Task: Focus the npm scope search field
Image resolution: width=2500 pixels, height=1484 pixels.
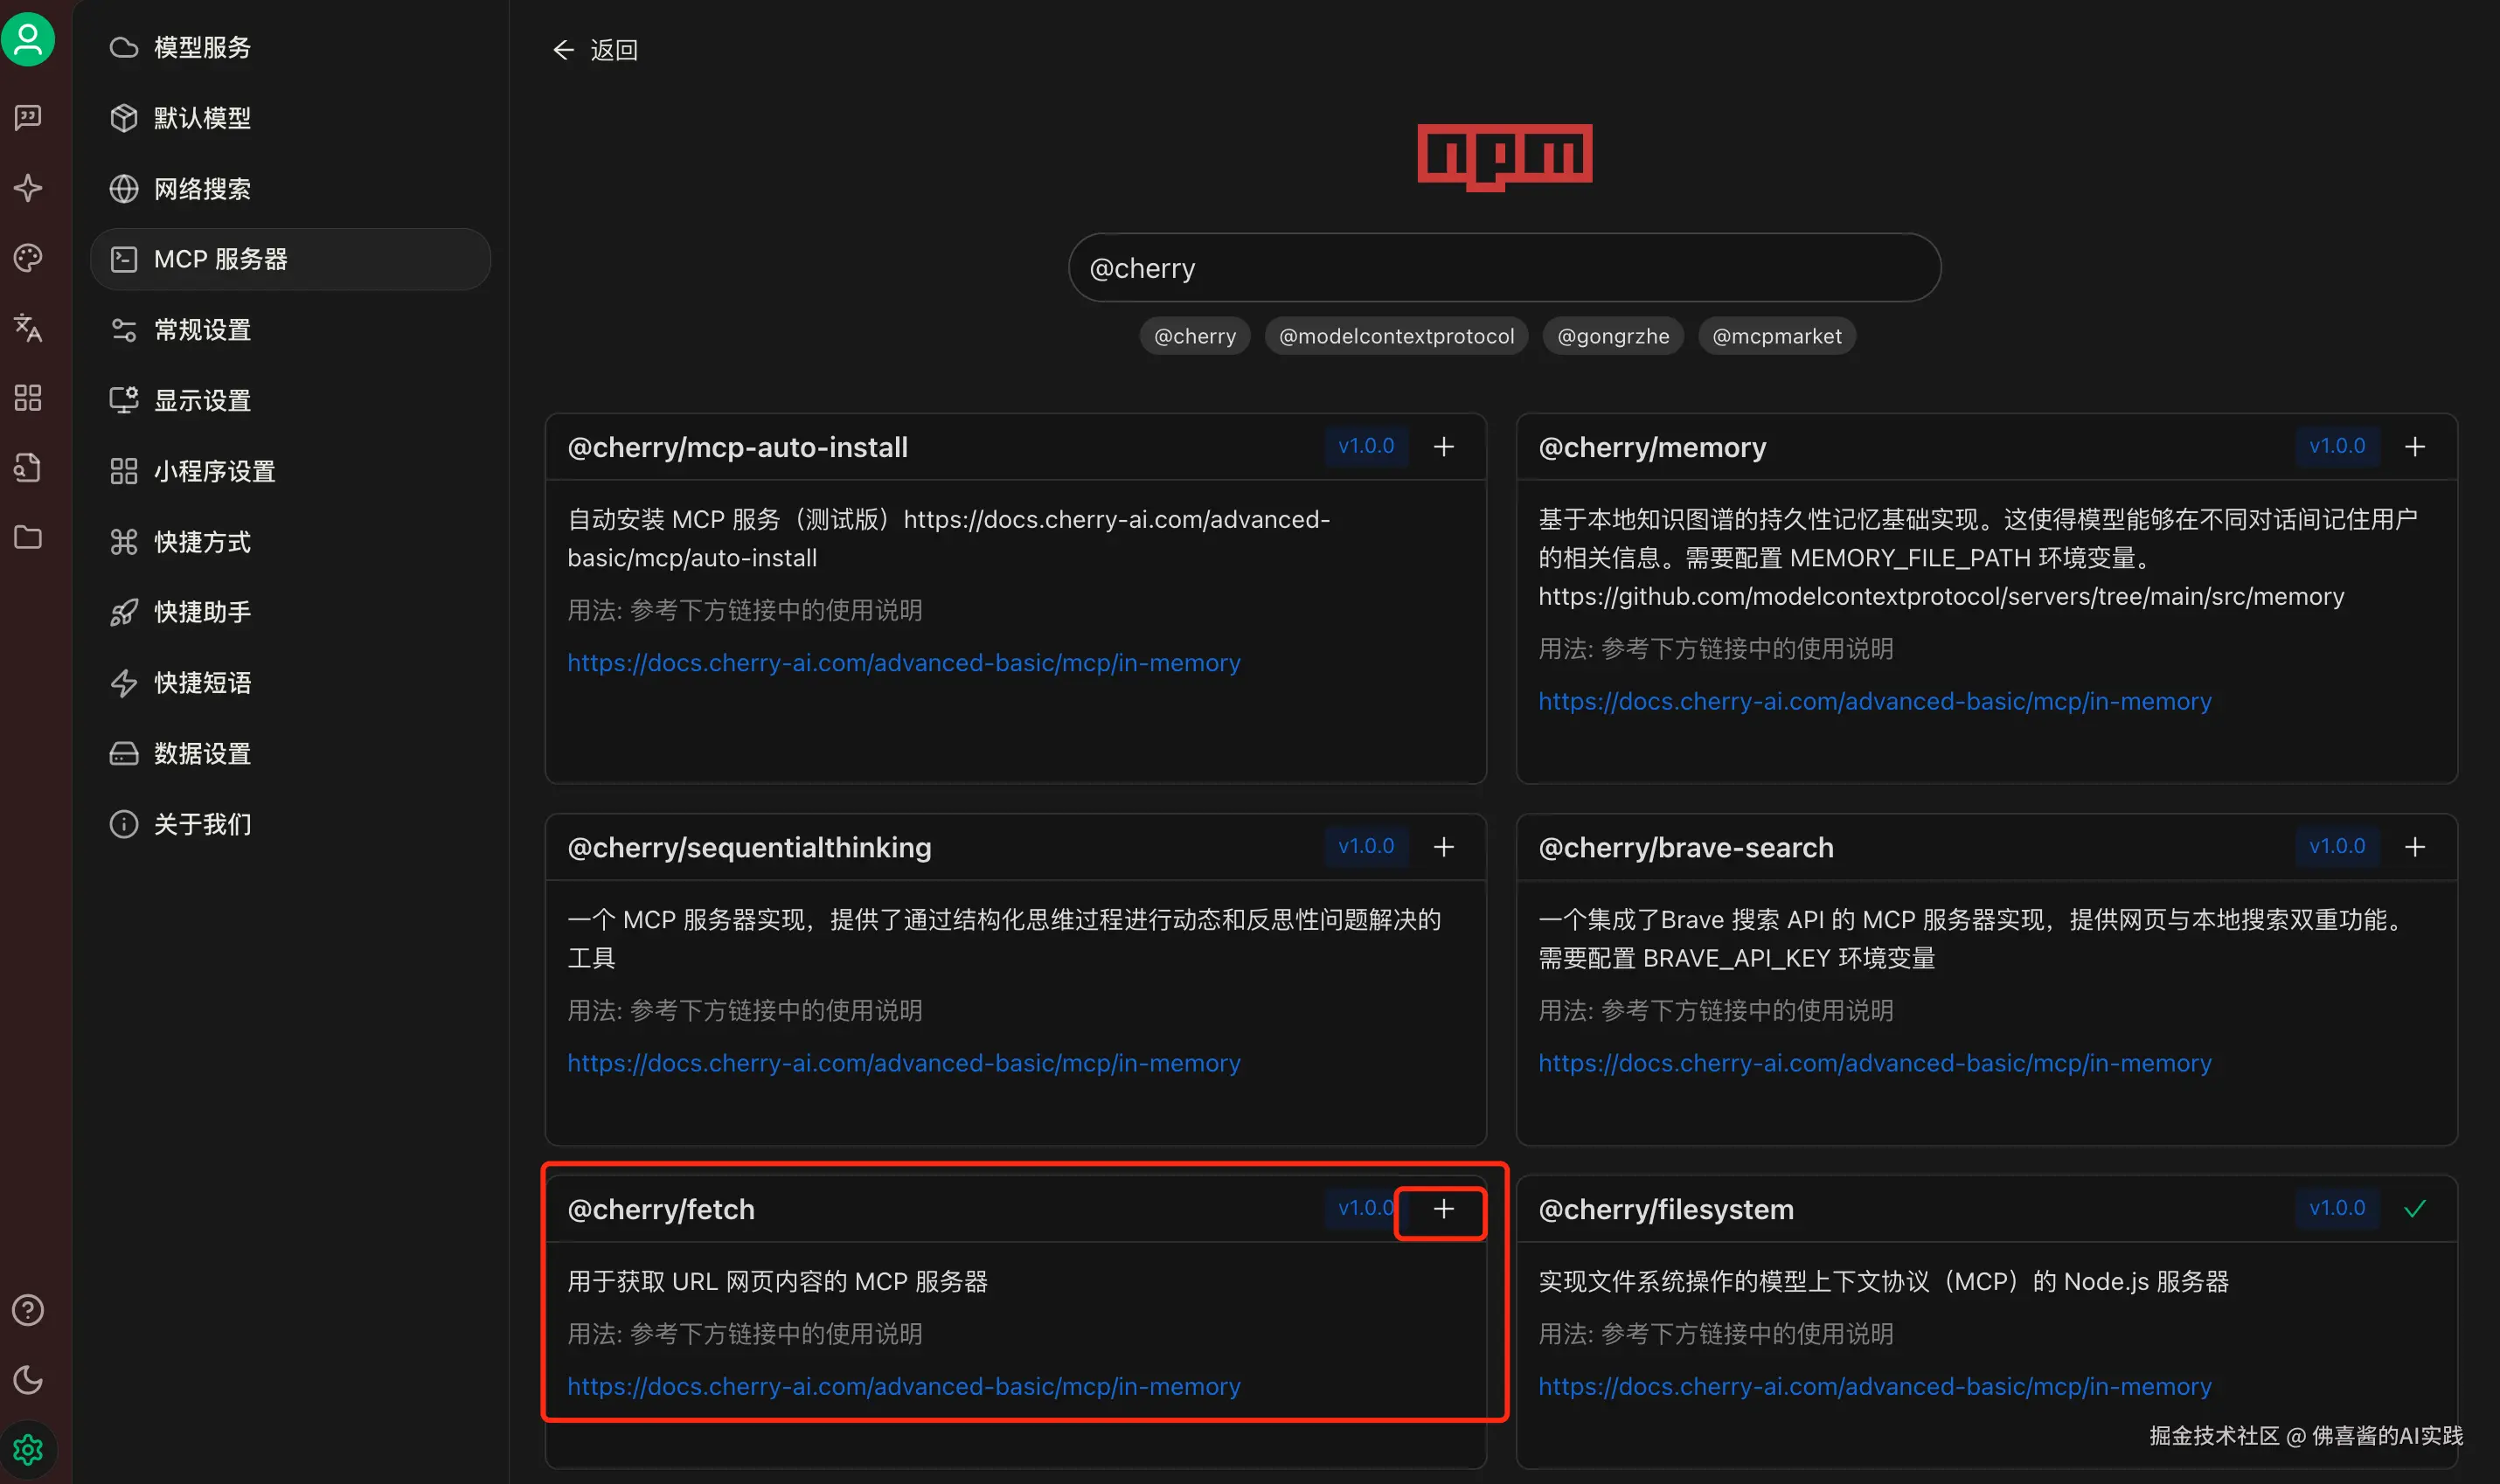Action: tap(1504, 268)
